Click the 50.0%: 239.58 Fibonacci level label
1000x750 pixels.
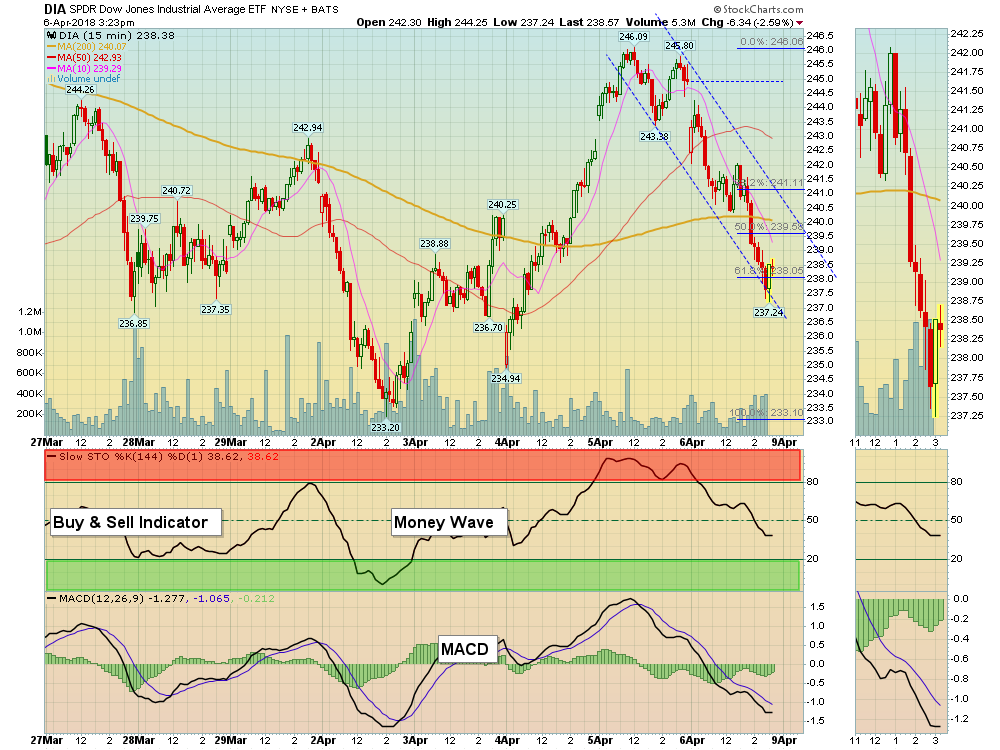pos(769,227)
